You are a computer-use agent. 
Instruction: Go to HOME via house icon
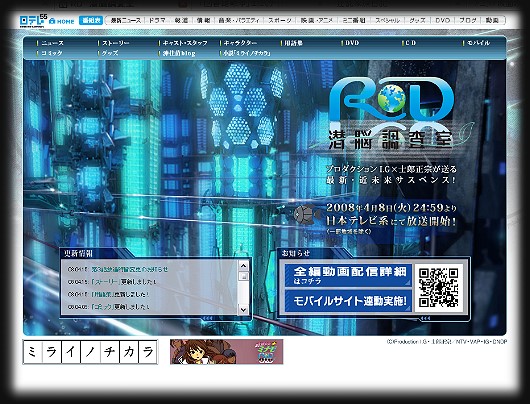(x=62, y=21)
